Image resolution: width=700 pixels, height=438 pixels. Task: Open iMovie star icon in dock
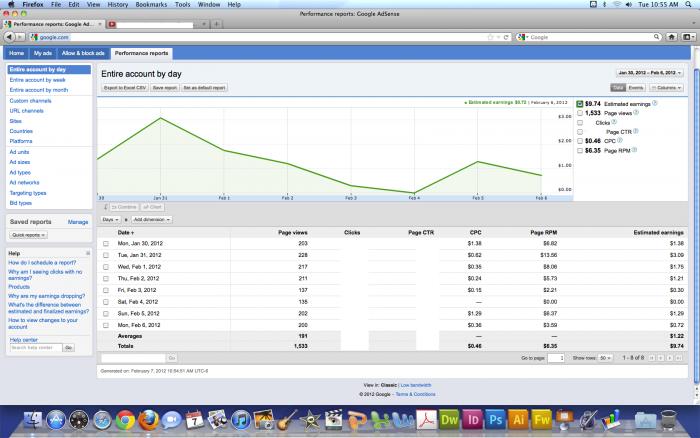coord(310,420)
